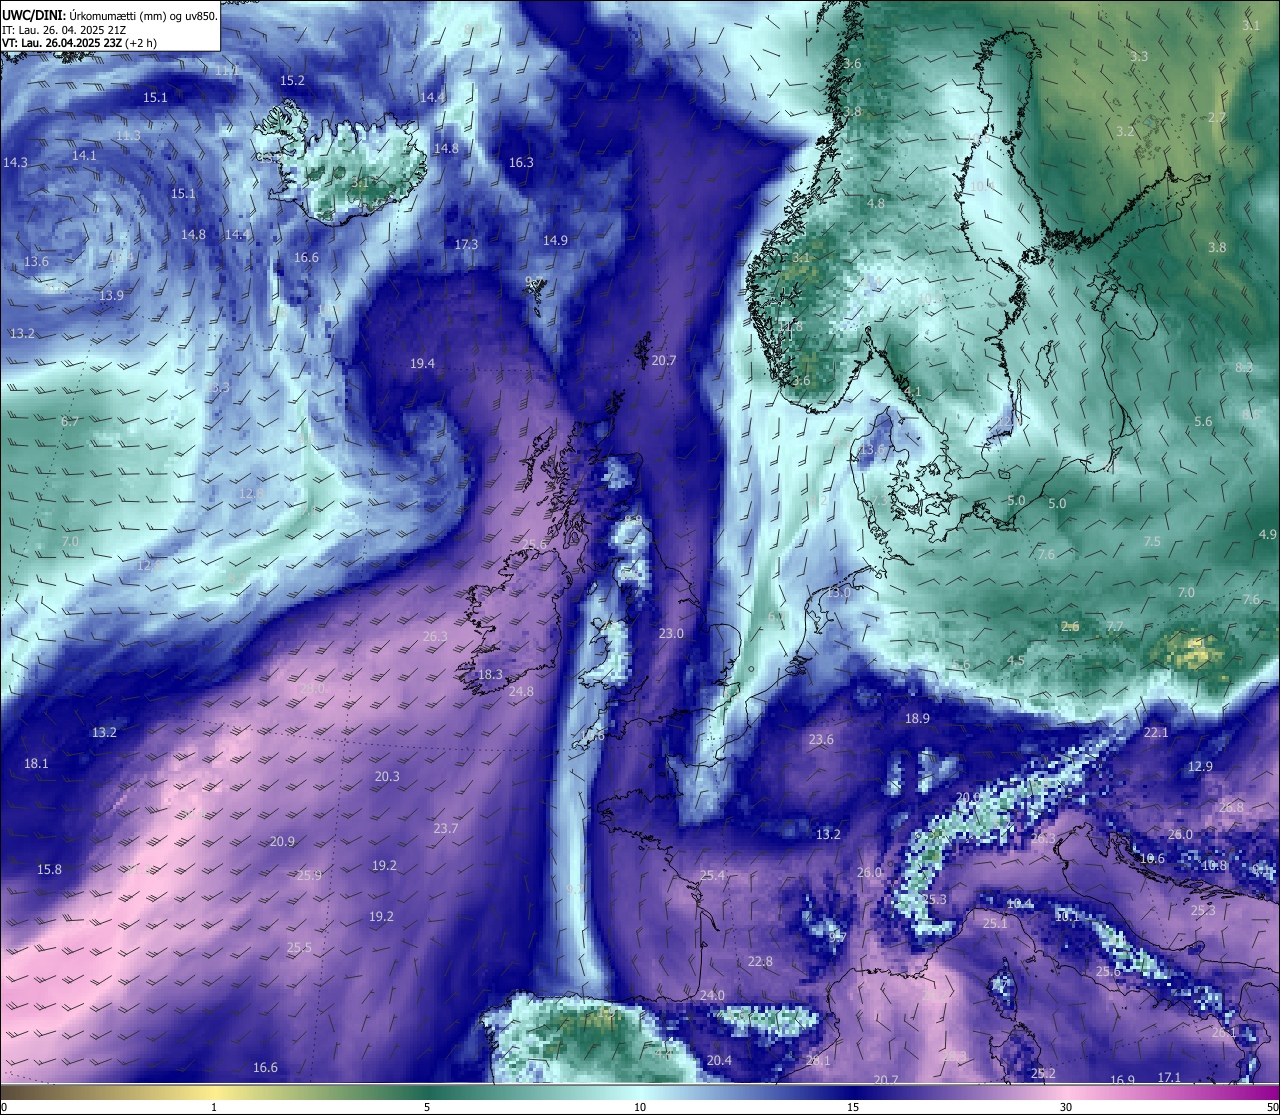Click the 6.7 value label
1280x1115 pixels.
(x=70, y=421)
